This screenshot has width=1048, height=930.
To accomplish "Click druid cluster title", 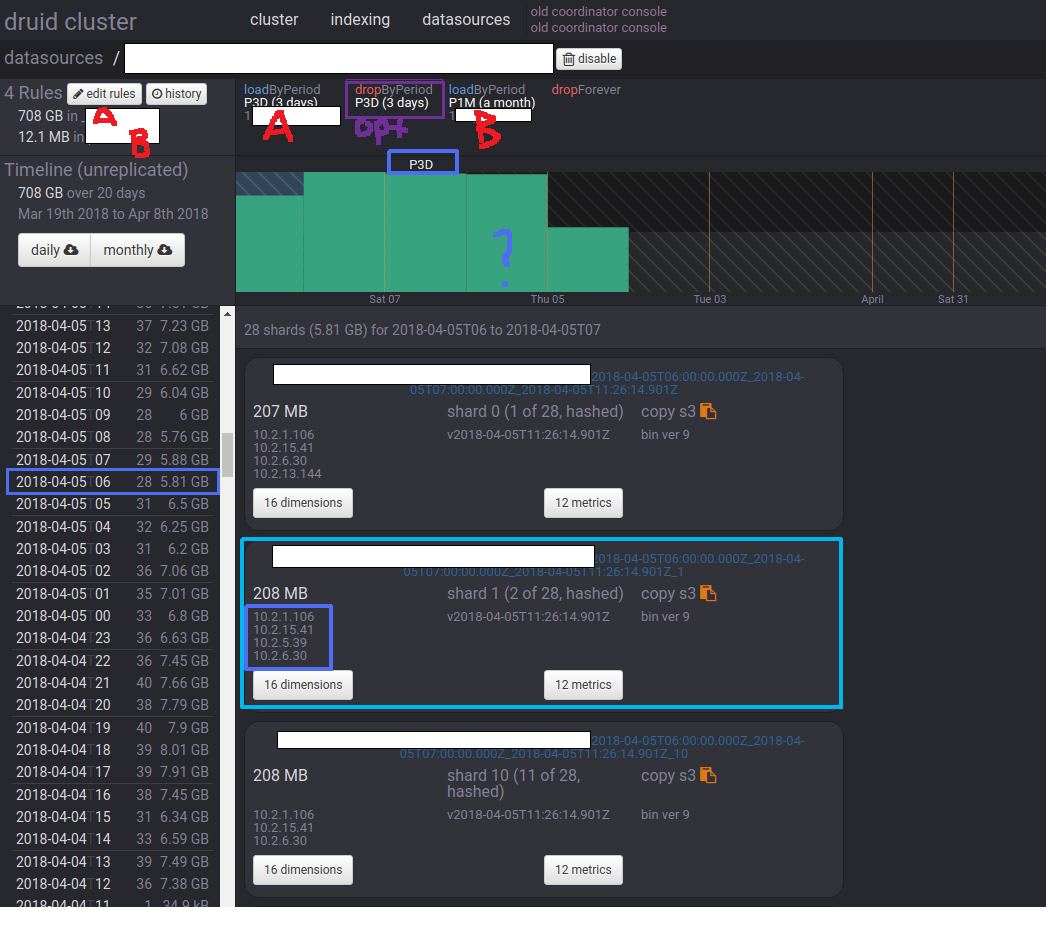I will click(x=70, y=21).
